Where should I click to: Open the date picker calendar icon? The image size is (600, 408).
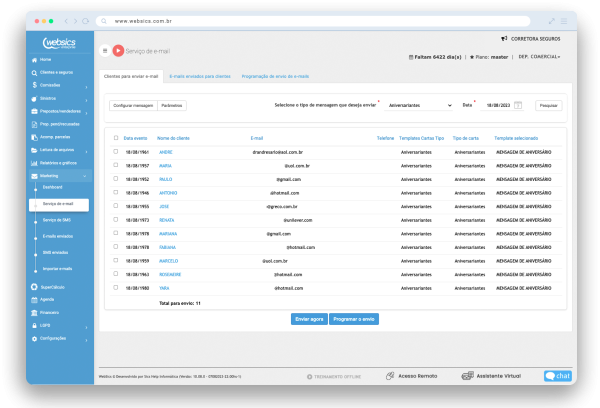point(518,105)
